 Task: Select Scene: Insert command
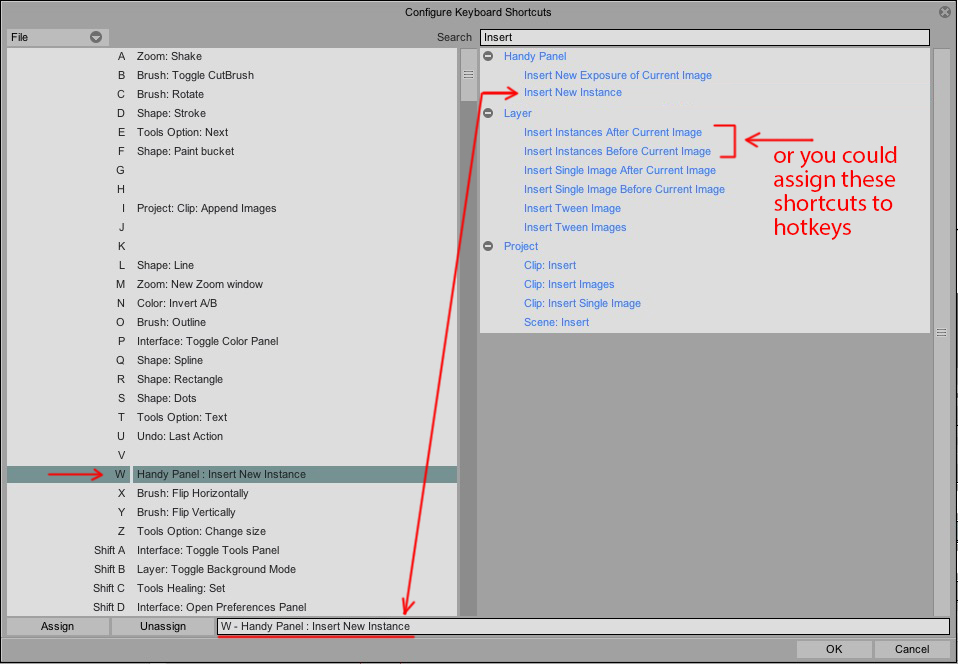[x=556, y=322]
